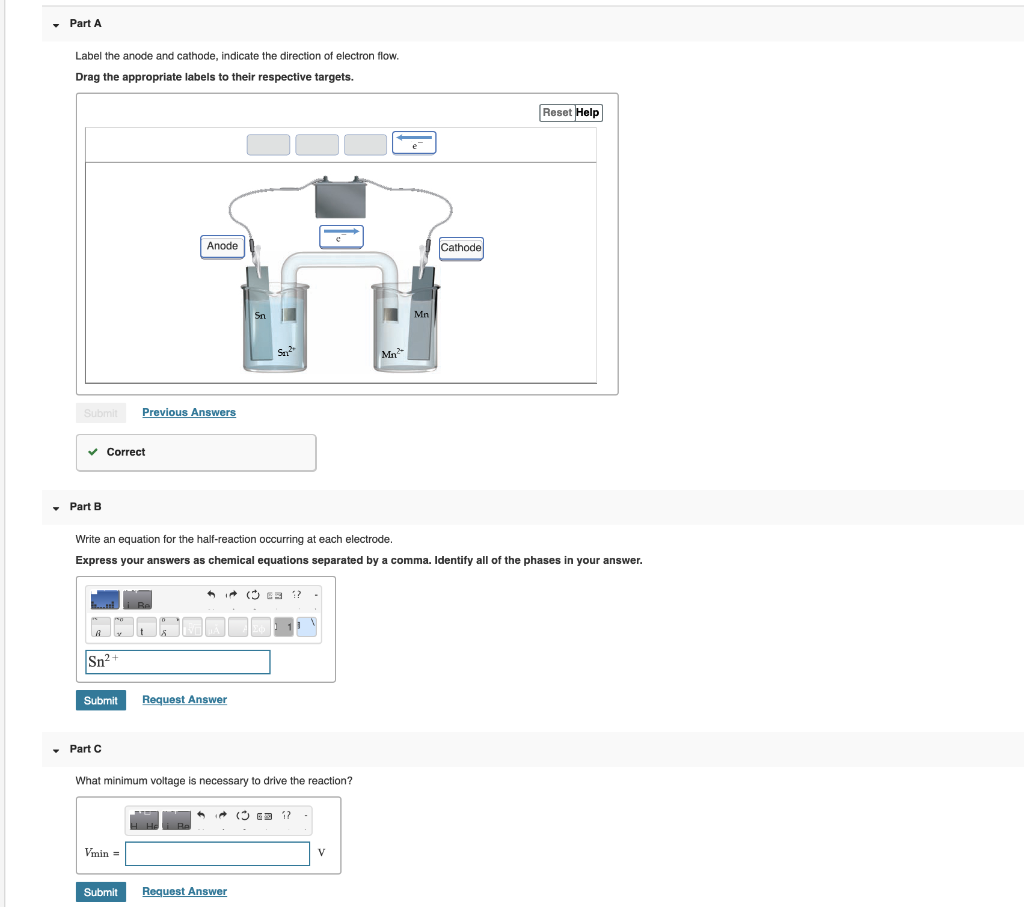Open Previous Answers for Part A
1024x907 pixels.
pos(188,412)
